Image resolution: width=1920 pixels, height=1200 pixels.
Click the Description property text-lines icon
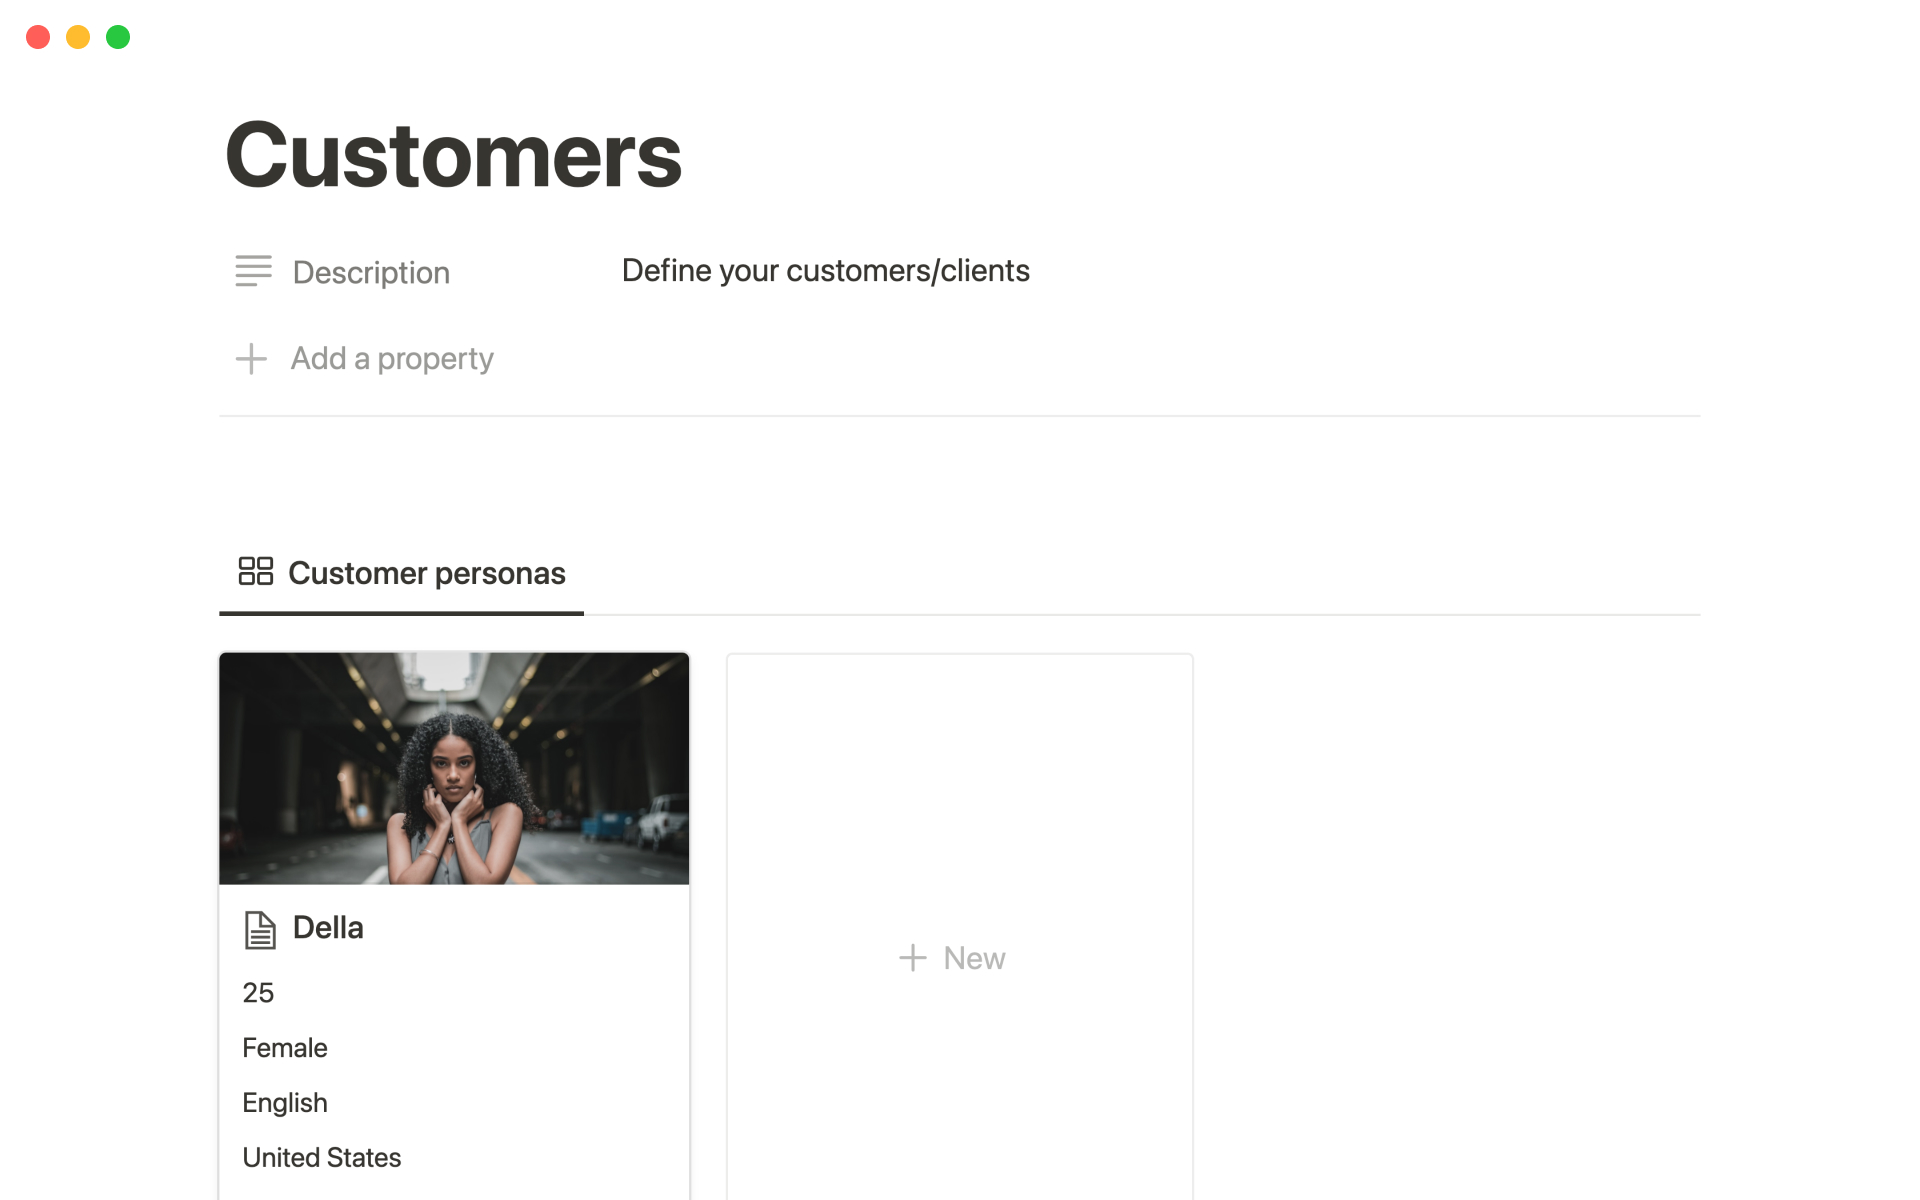tap(253, 271)
